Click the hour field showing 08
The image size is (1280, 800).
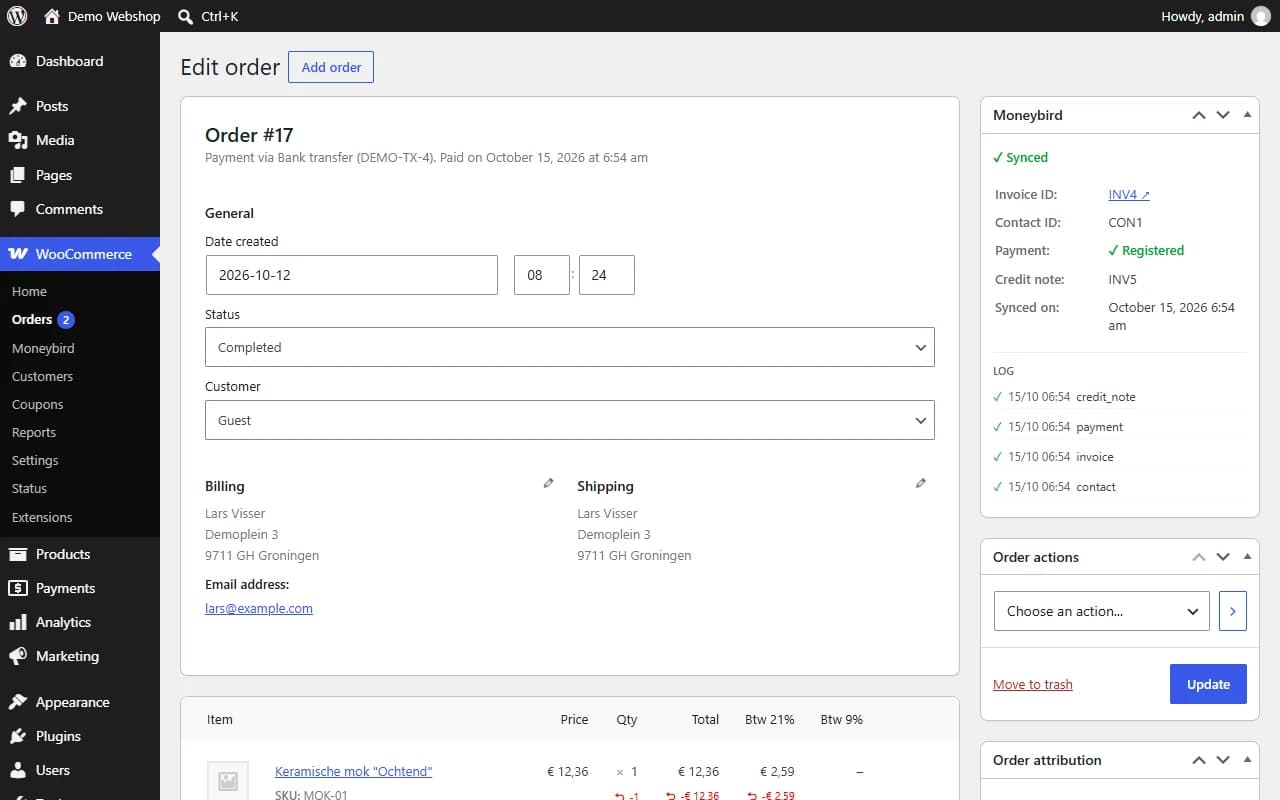542,275
